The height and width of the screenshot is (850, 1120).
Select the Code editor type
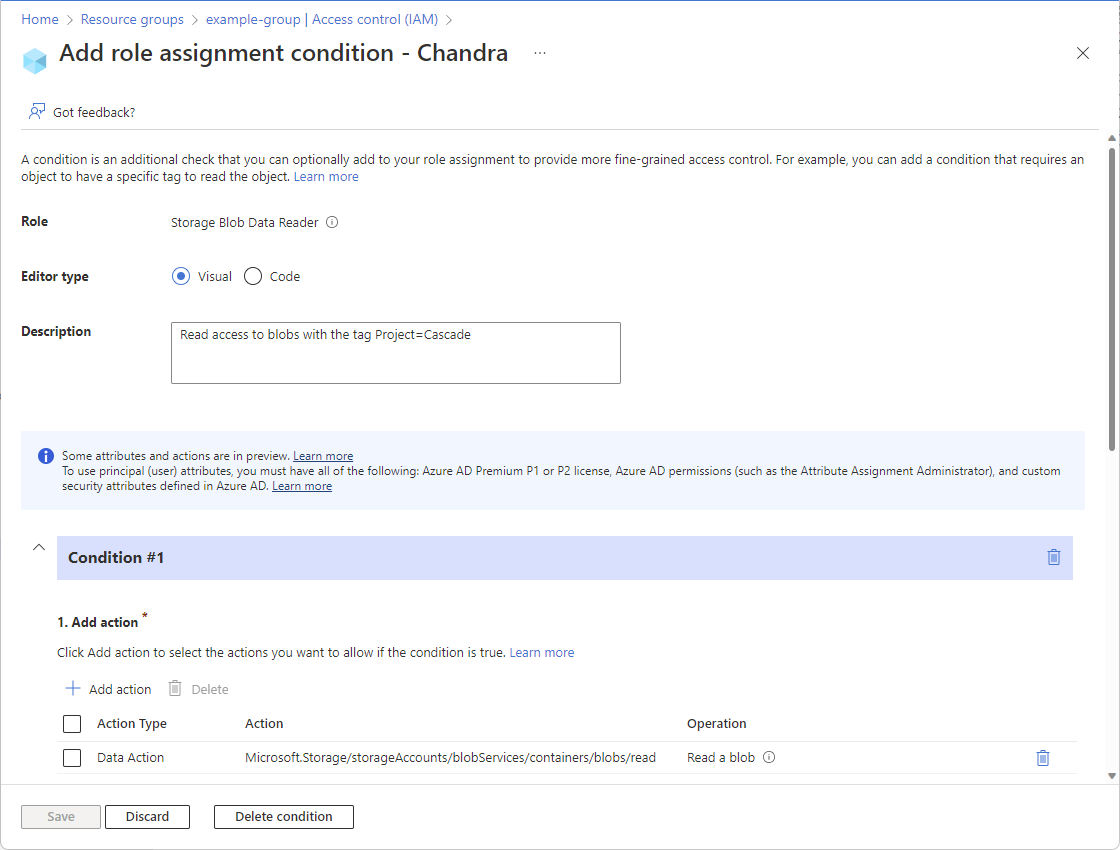[x=253, y=277]
